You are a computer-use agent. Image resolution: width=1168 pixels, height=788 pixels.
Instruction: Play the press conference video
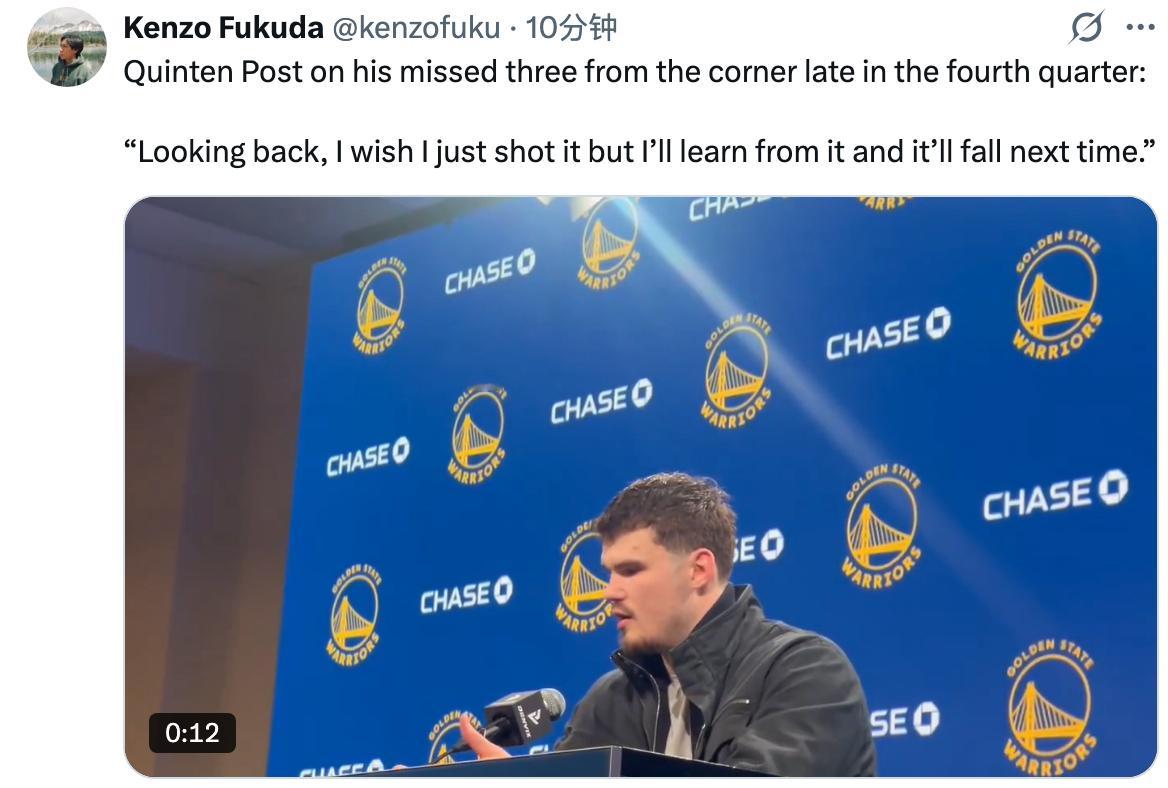pos(640,486)
